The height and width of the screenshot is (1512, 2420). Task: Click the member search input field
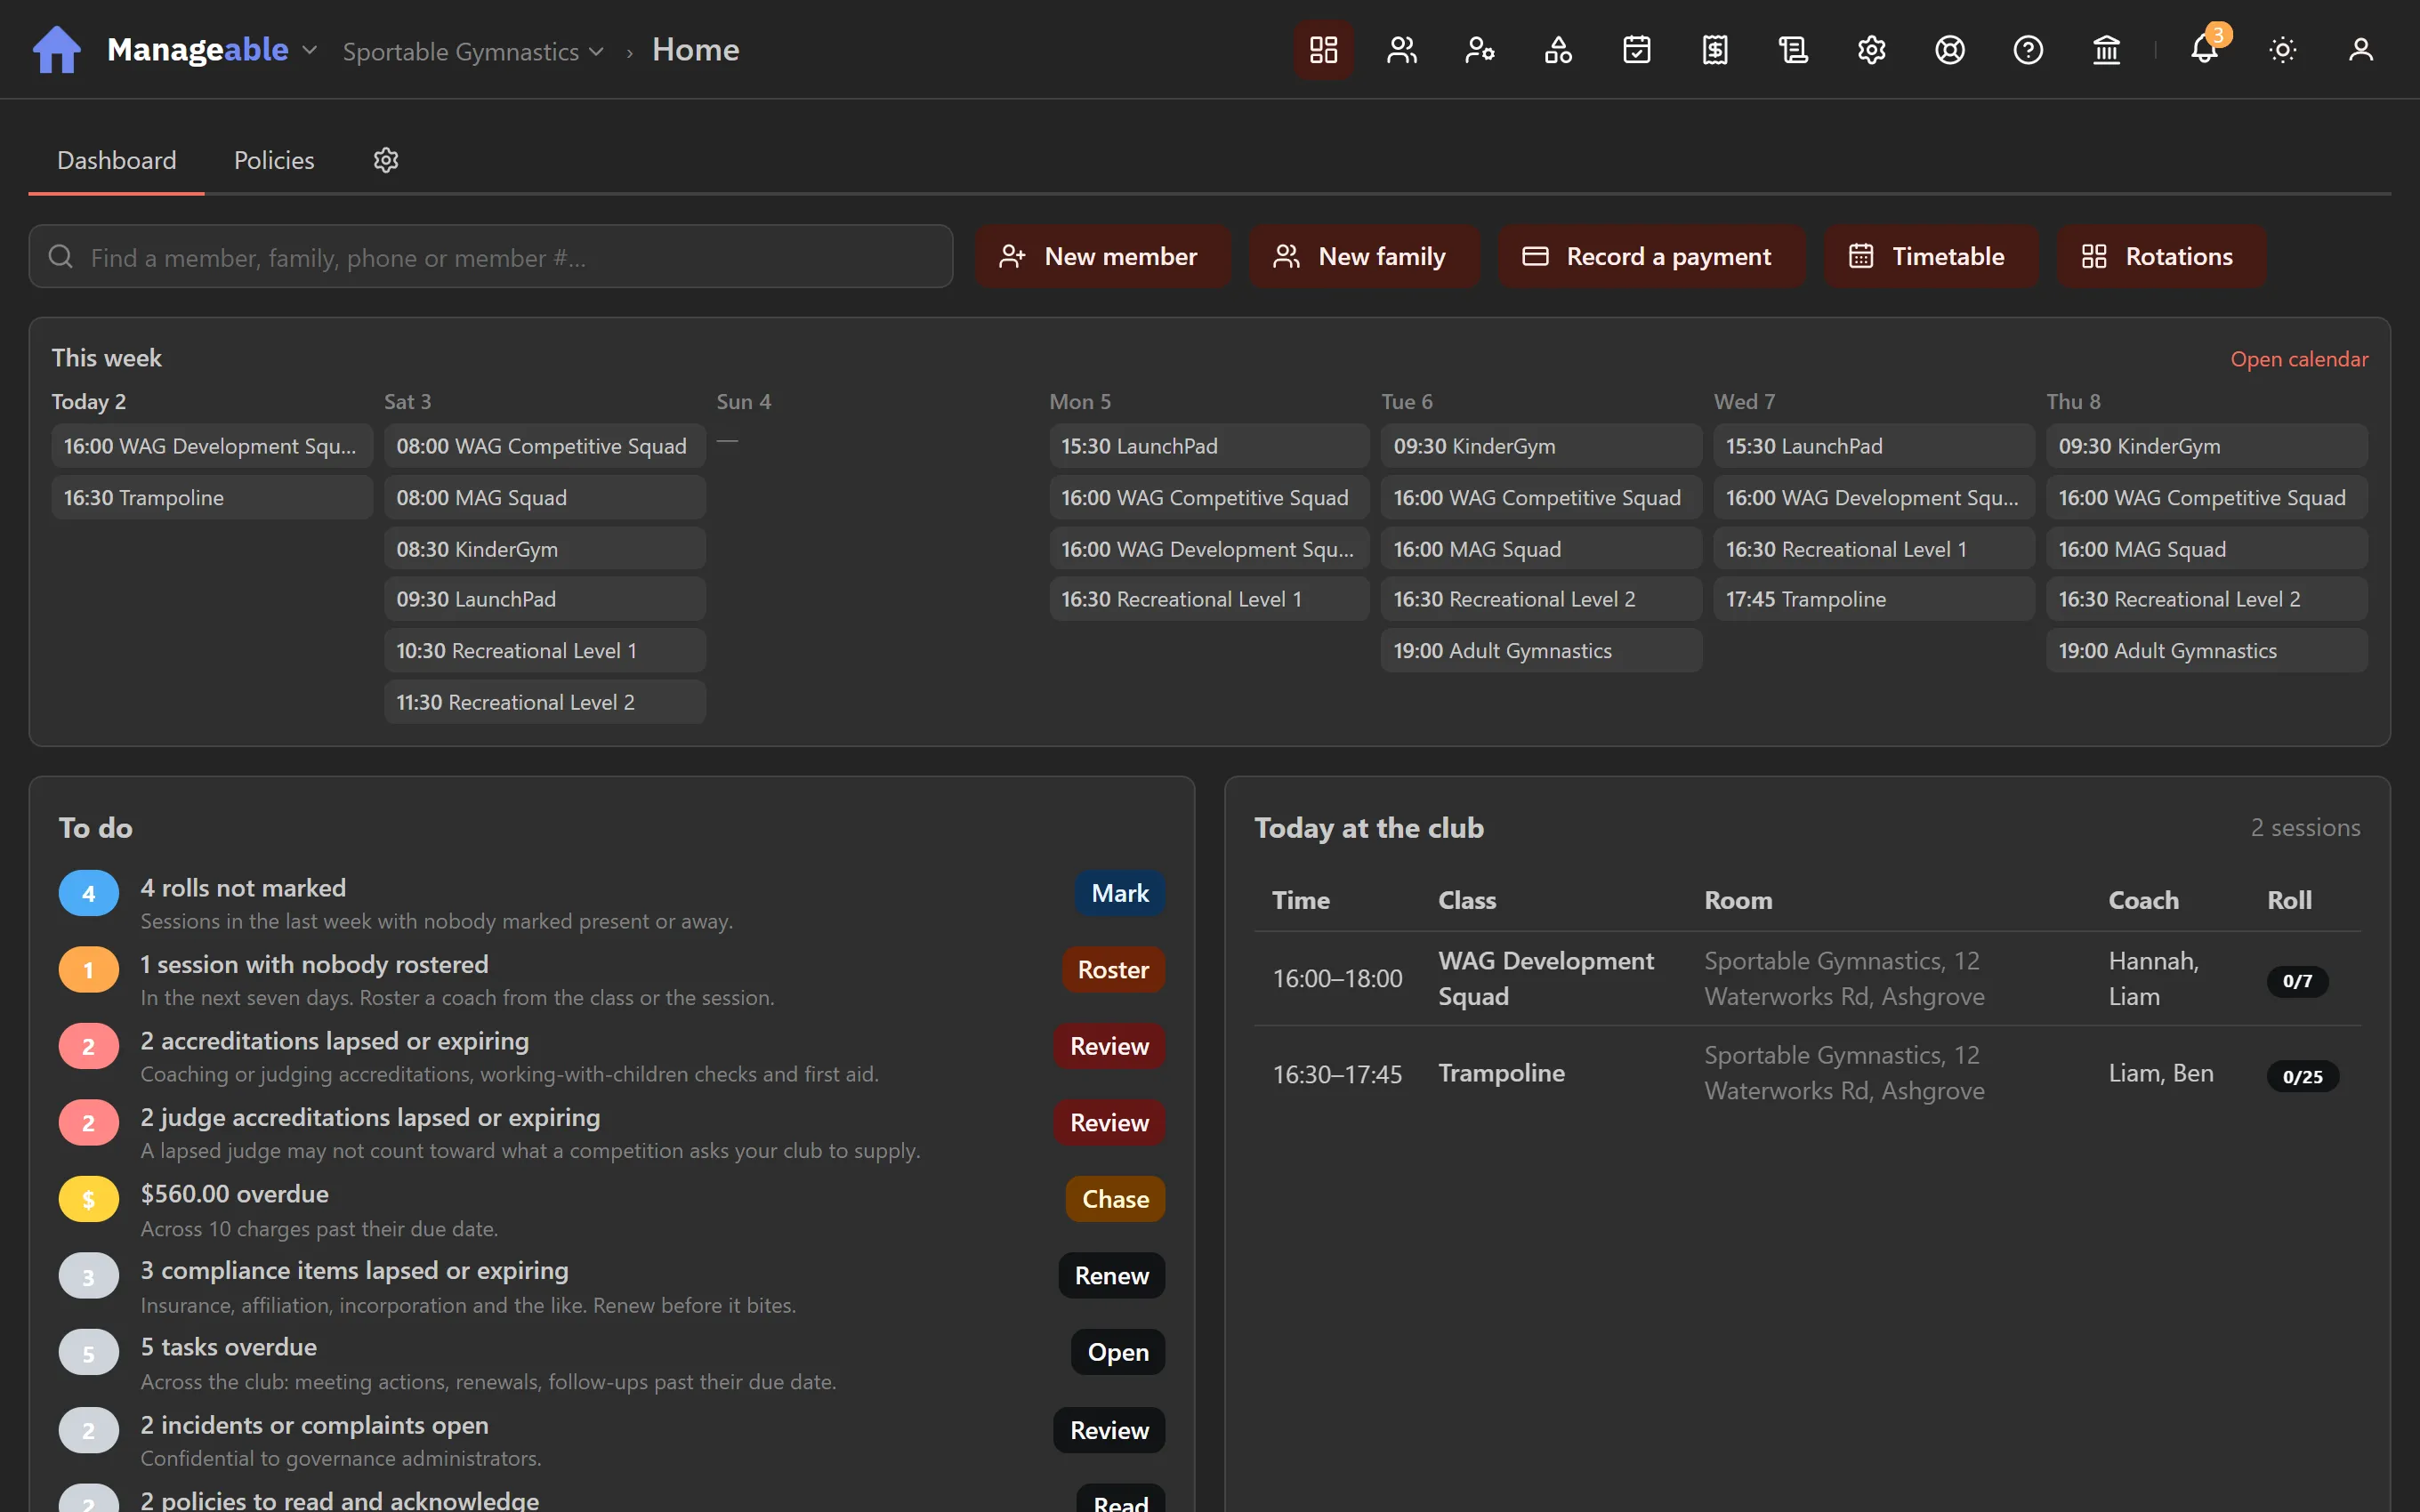(x=491, y=257)
